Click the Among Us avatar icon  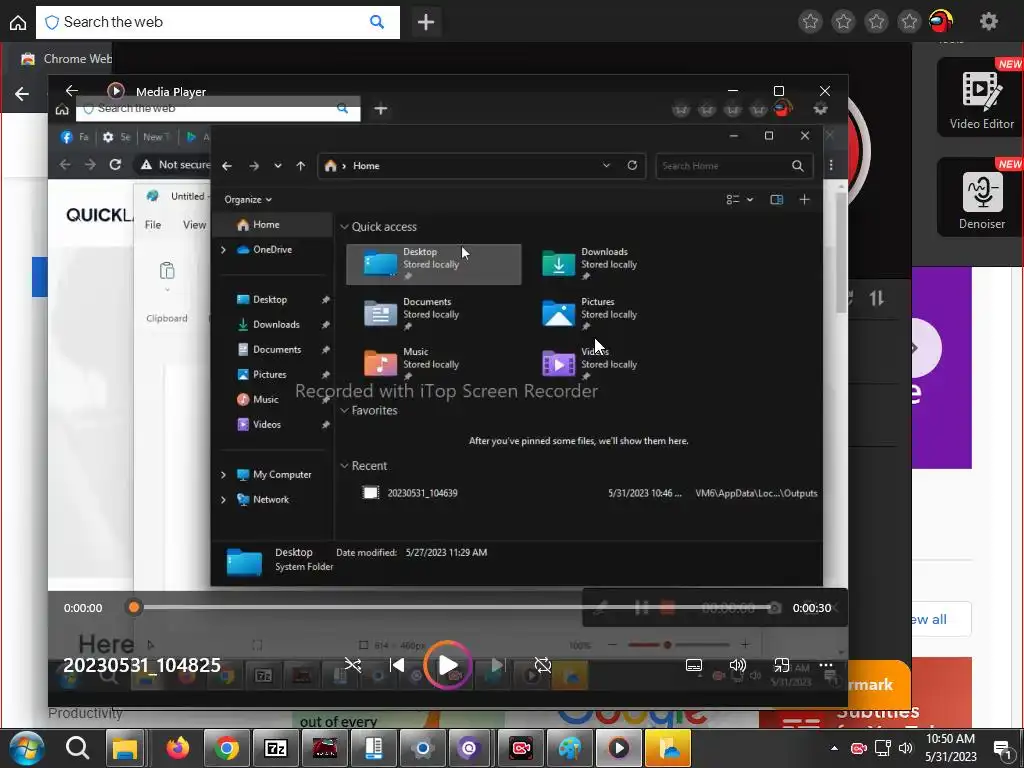click(941, 21)
